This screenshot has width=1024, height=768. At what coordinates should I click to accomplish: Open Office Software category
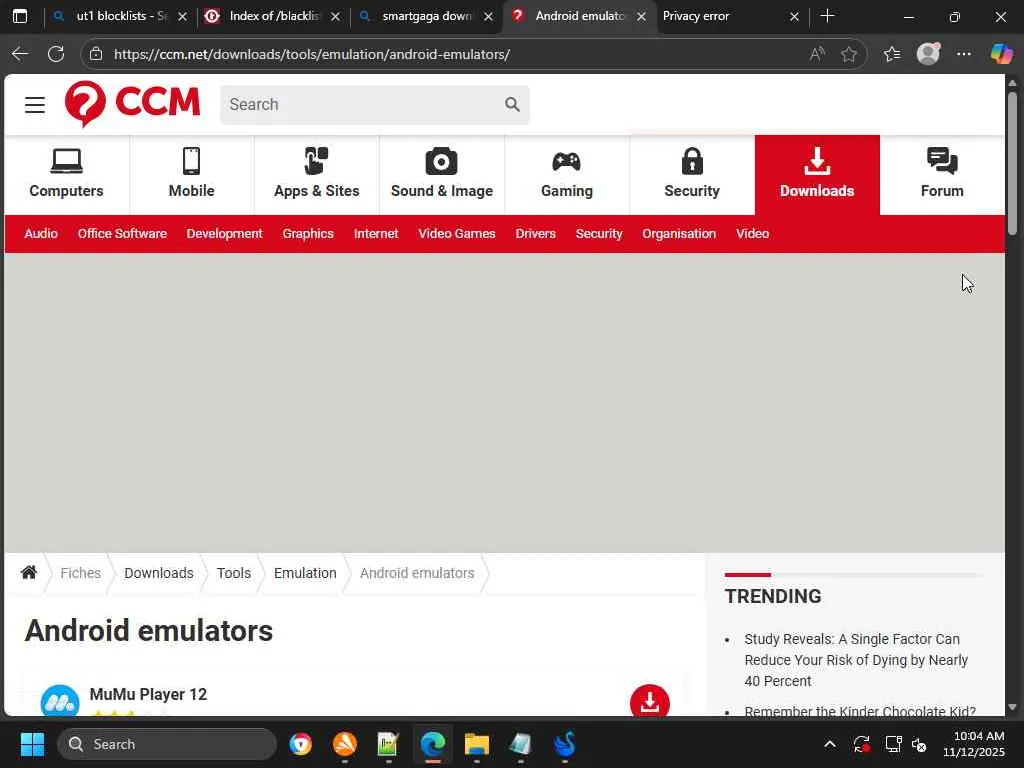[122, 234]
